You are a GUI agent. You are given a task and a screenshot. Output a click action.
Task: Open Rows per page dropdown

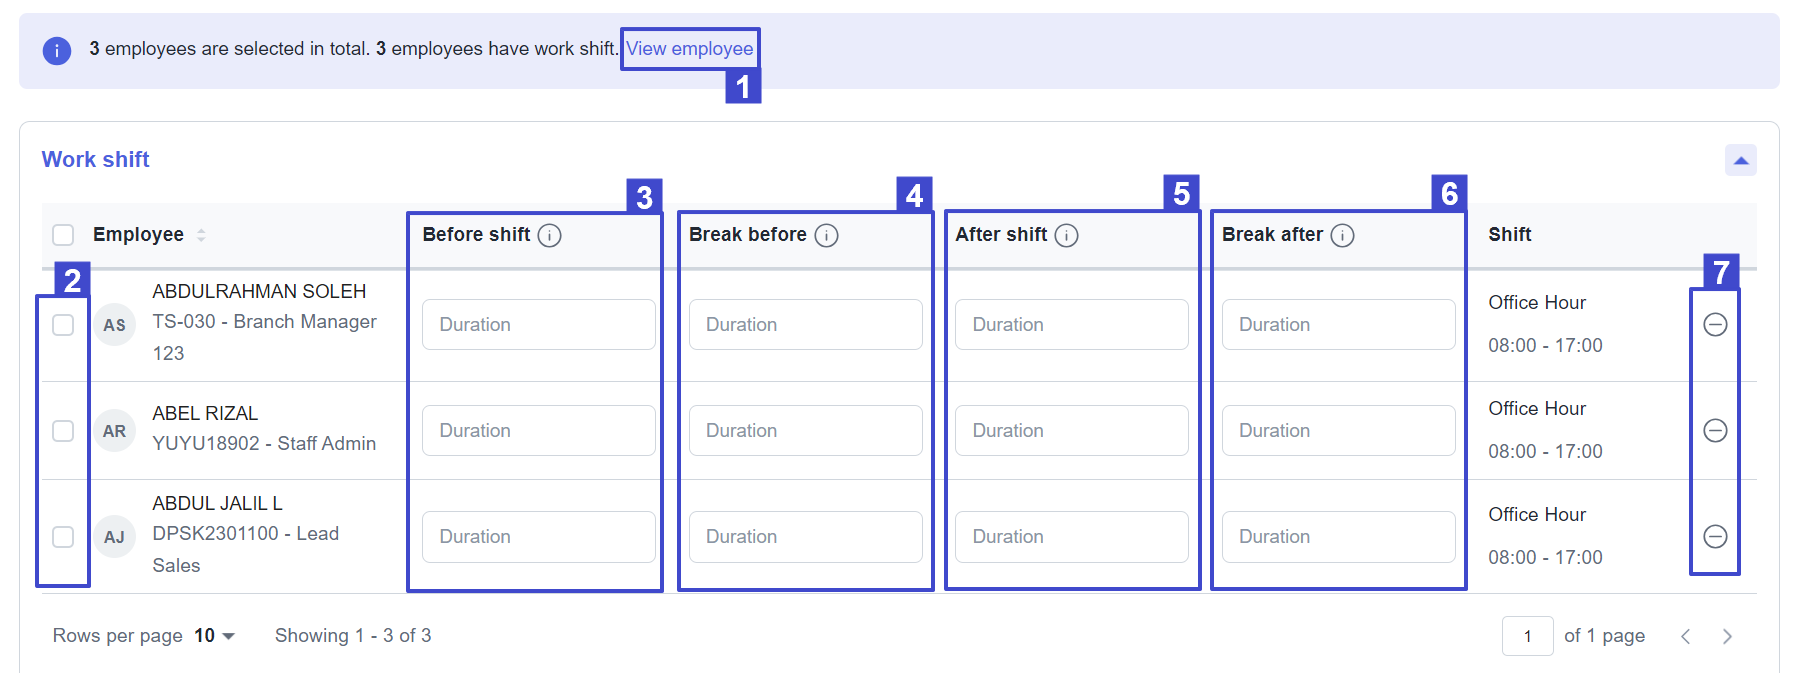(x=215, y=636)
